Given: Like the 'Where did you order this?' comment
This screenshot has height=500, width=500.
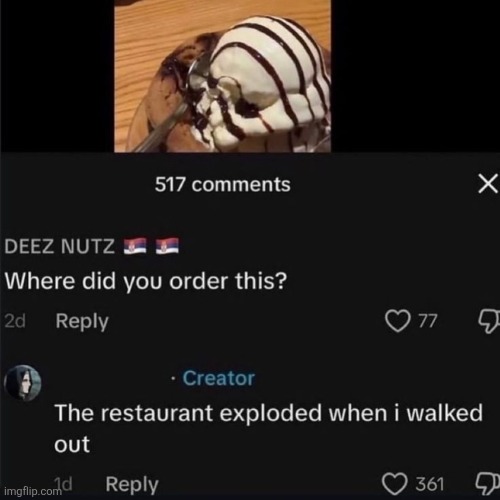Looking at the screenshot, I should pyautogui.click(x=398, y=321).
